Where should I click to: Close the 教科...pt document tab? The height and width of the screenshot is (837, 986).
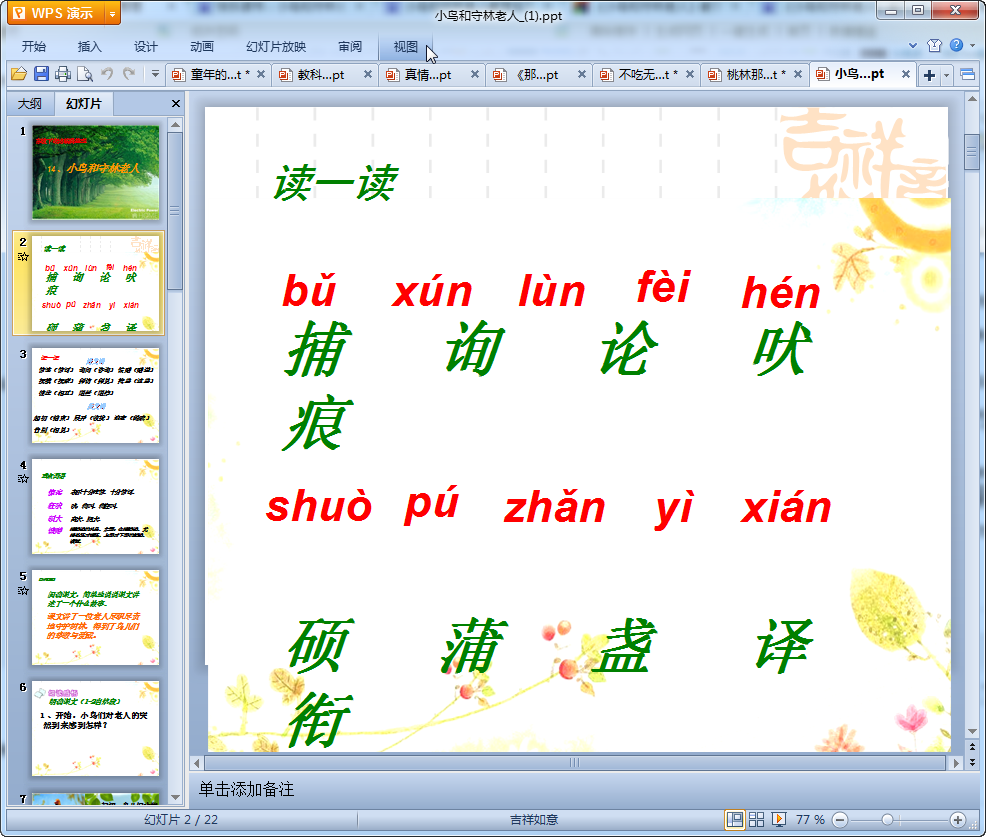tap(368, 74)
